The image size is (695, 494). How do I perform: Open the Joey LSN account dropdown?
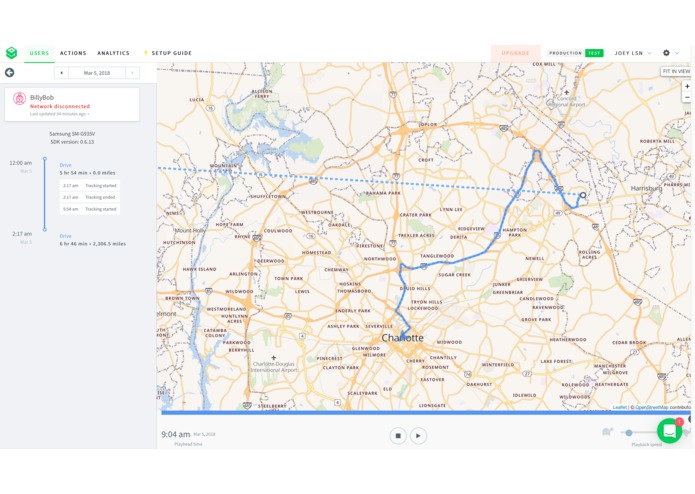[x=633, y=53]
